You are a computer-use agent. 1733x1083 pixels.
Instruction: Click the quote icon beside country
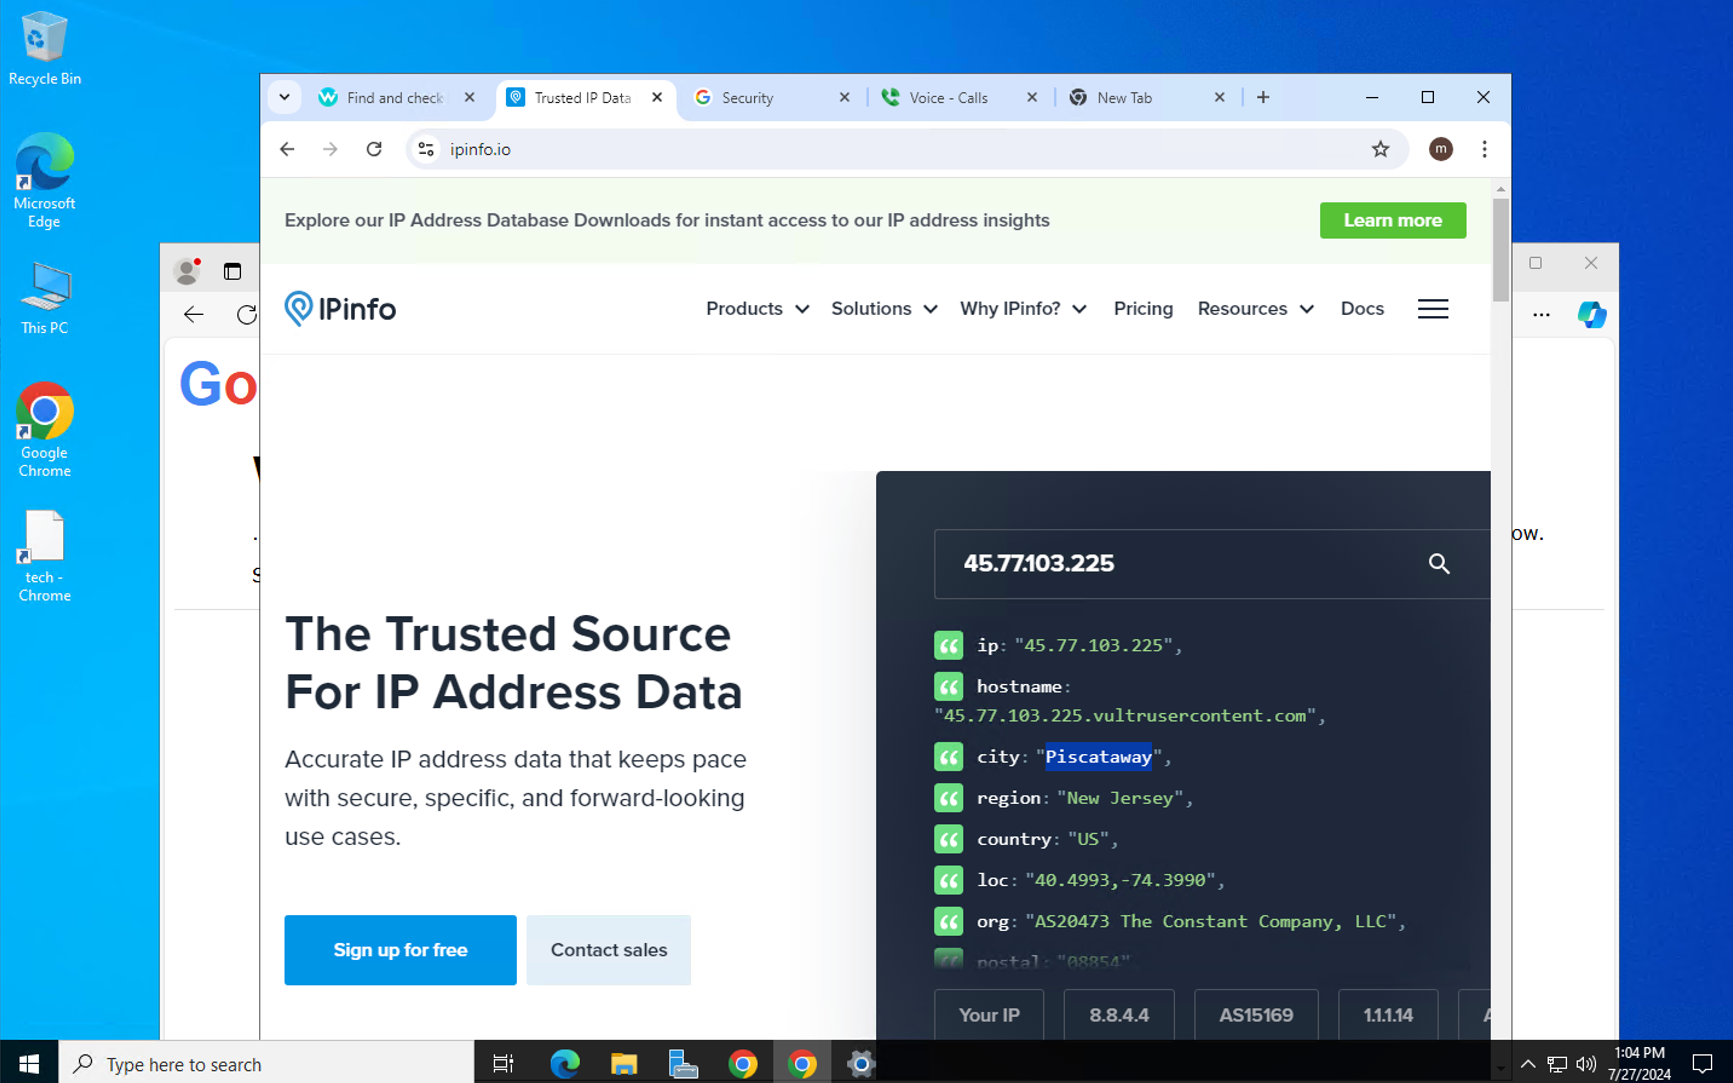pyautogui.click(x=948, y=839)
